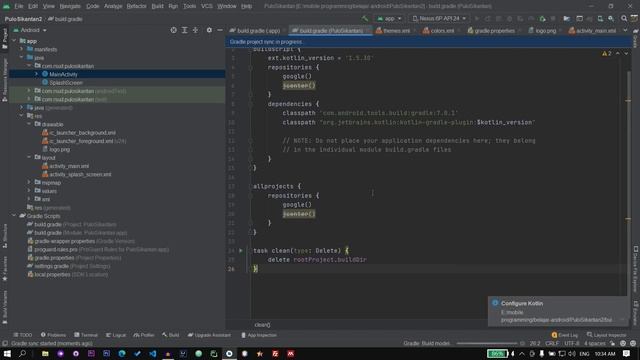640x360 pixels.
Task: Show the hidden editor tabs dropdown
Action: pos(625,30)
